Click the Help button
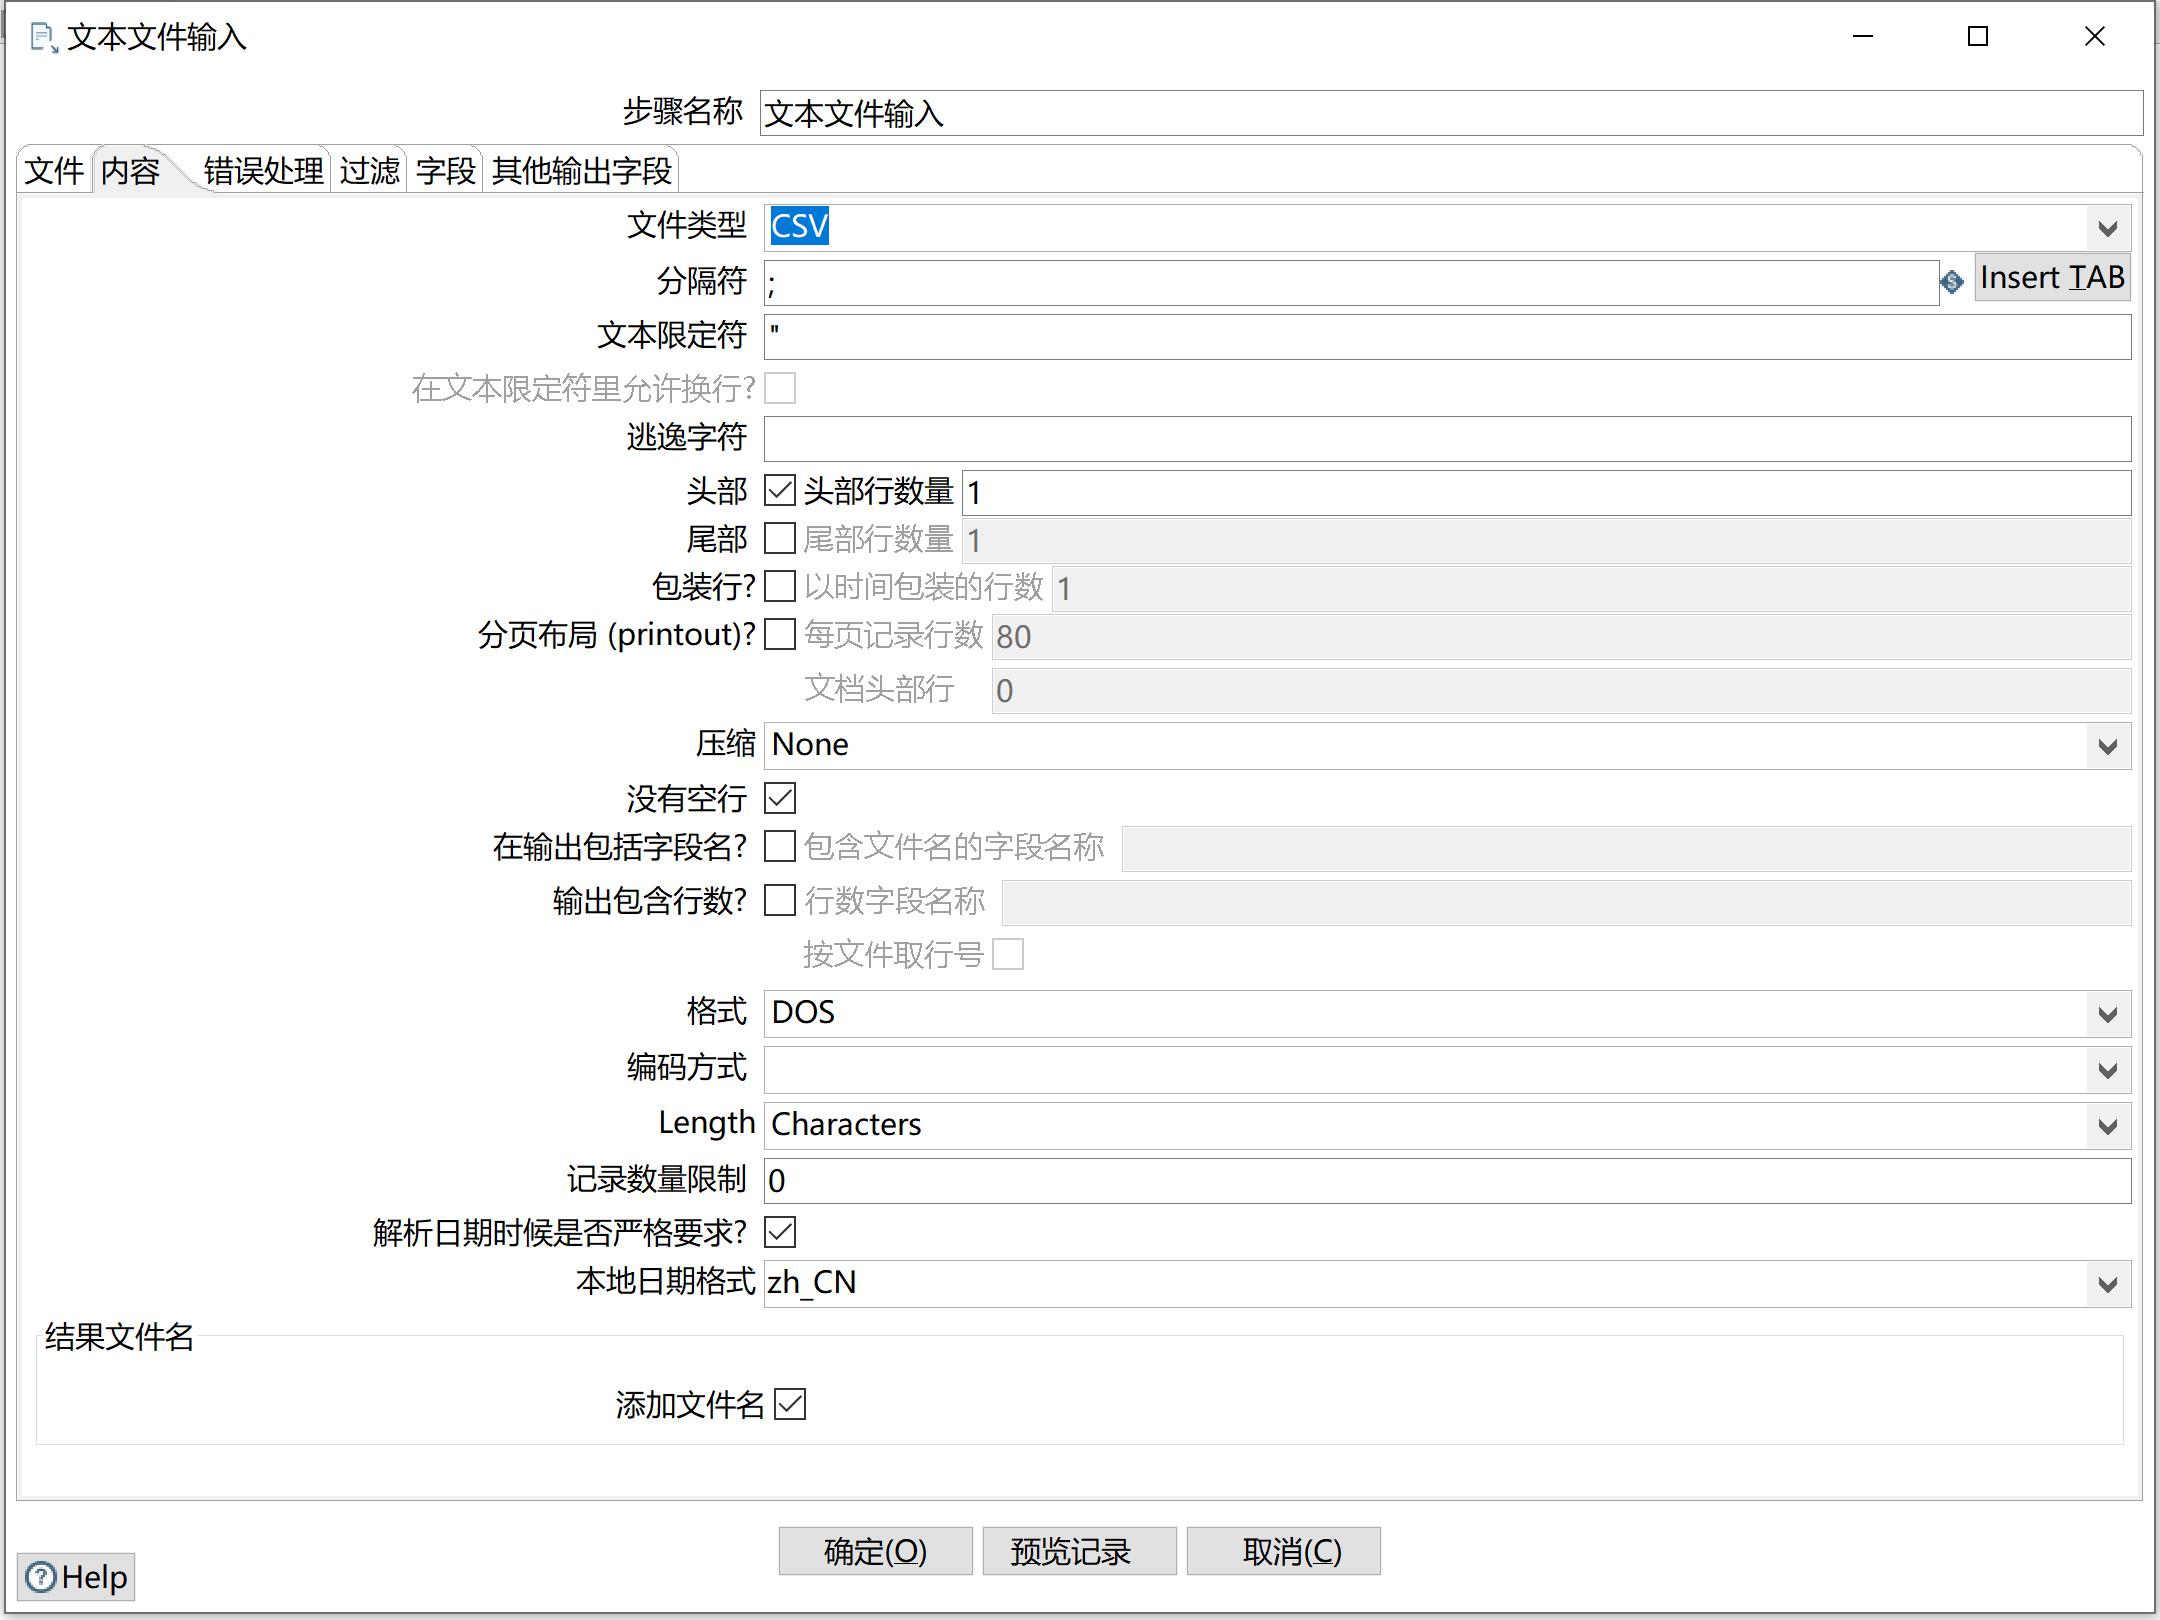The height and width of the screenshot is (1620, 2160). [x=76, y=1577]
